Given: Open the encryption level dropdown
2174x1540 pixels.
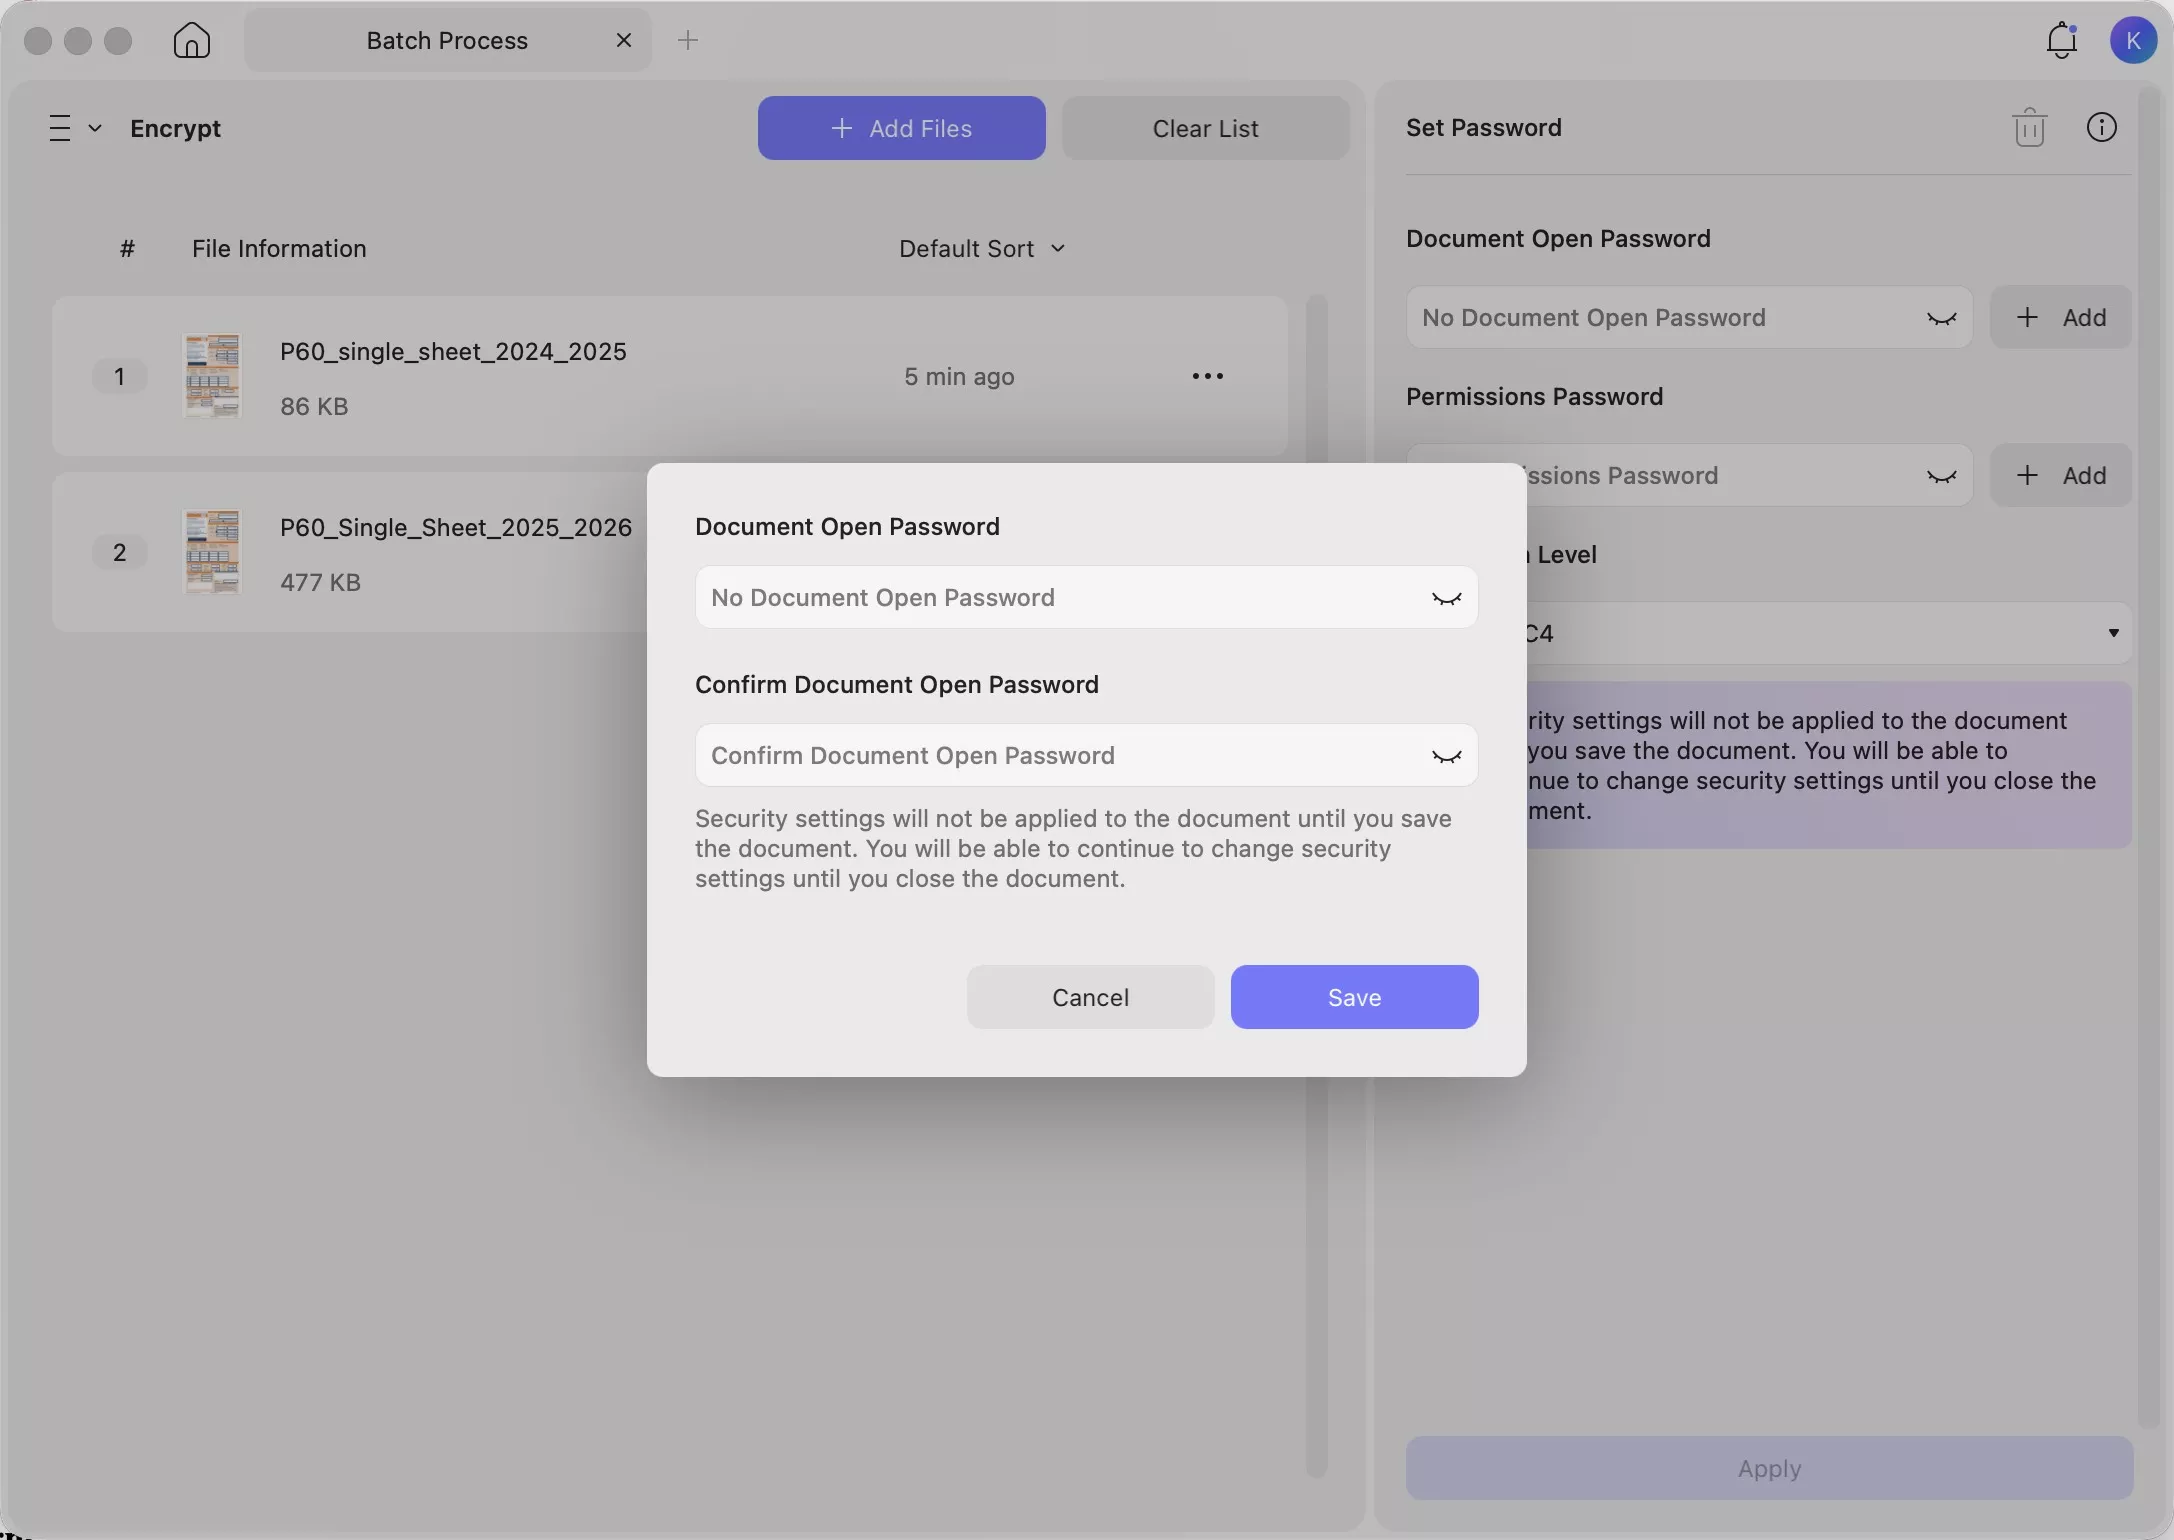Looking at the screenshot, I should coord(2113,632).
